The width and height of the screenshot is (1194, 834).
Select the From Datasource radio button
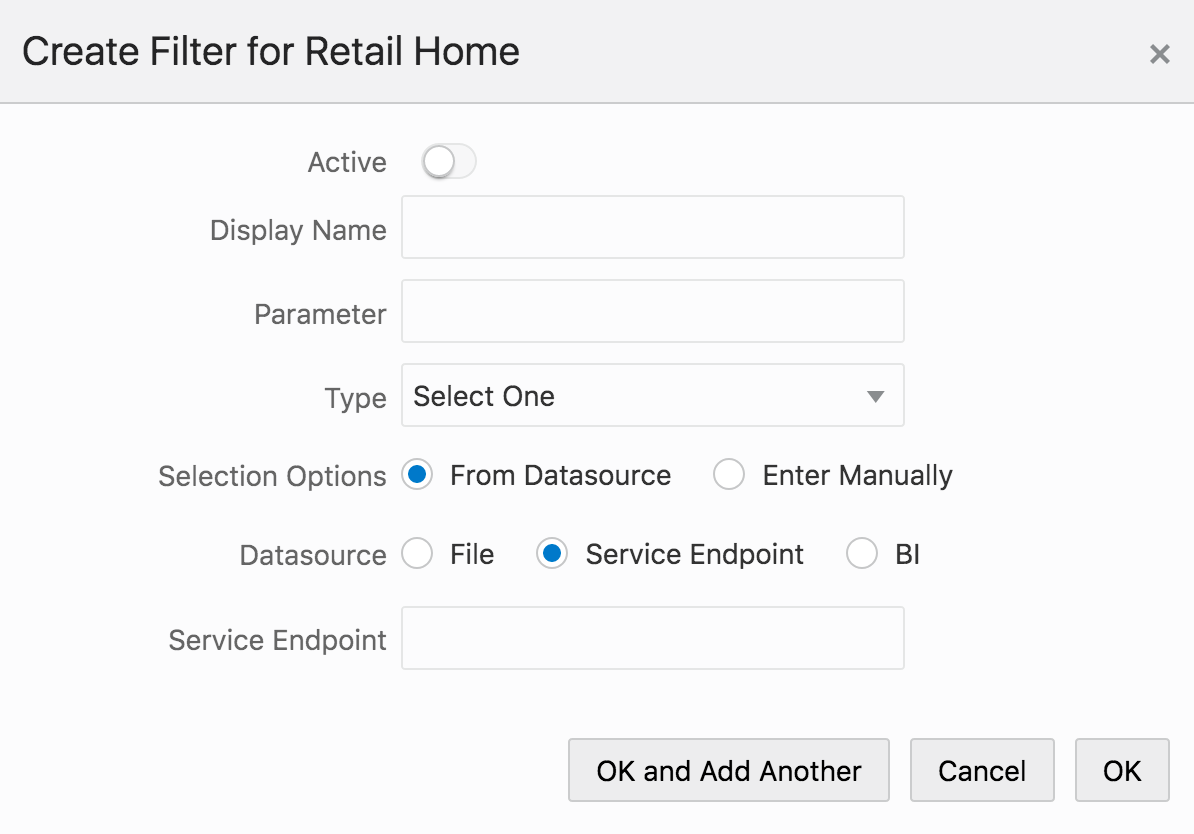click(x=417, y=475)
